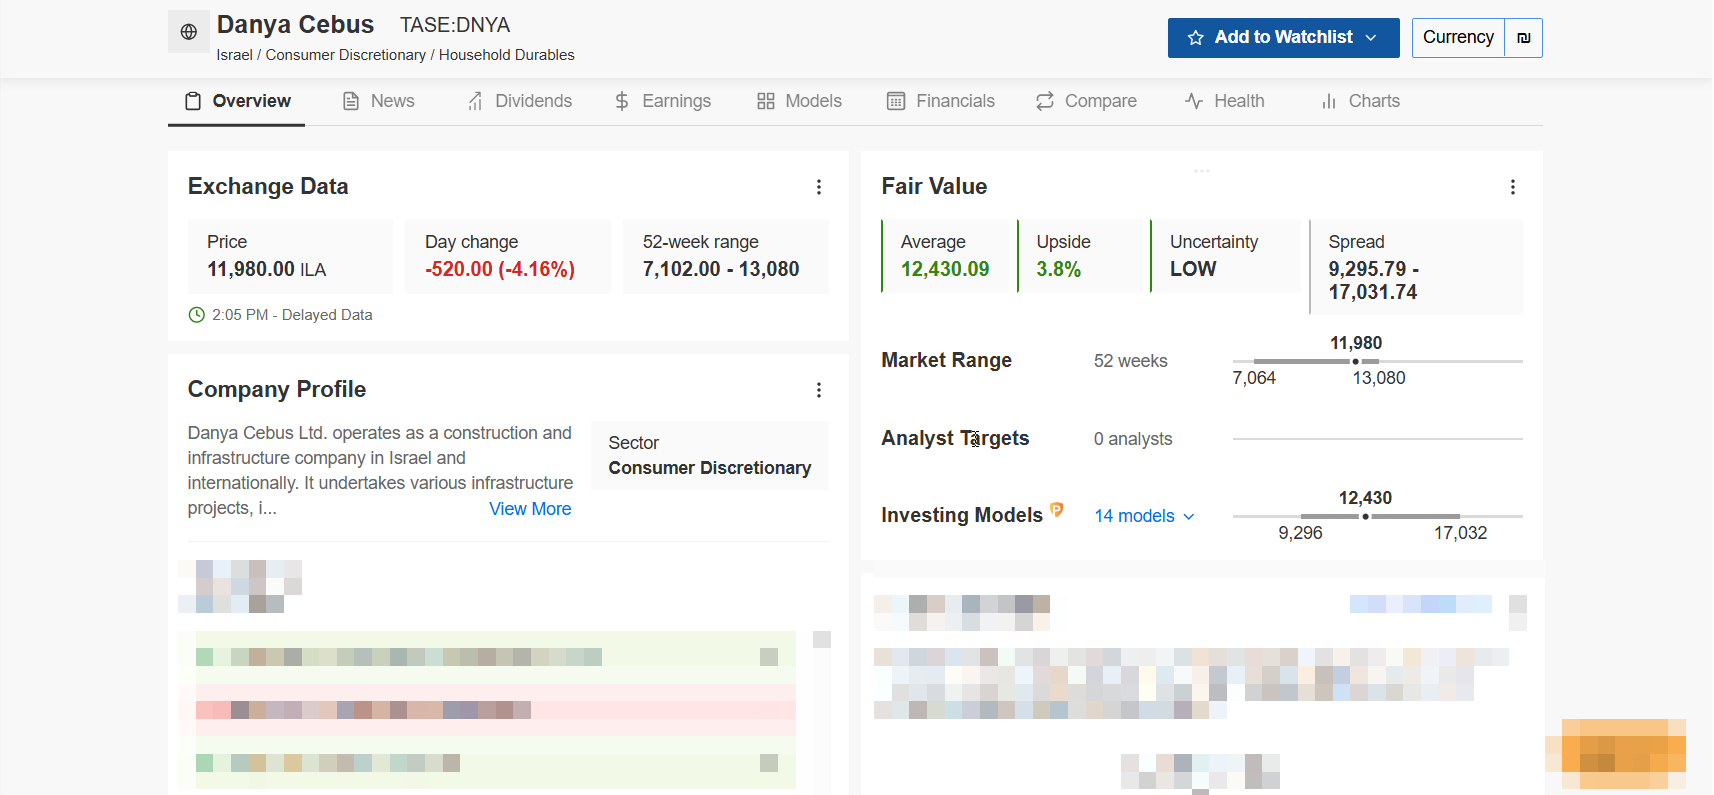The height and width of the screenshot is (795, 1714).
Task: Click the 0 analysts label
Action: coord(1133,439)
